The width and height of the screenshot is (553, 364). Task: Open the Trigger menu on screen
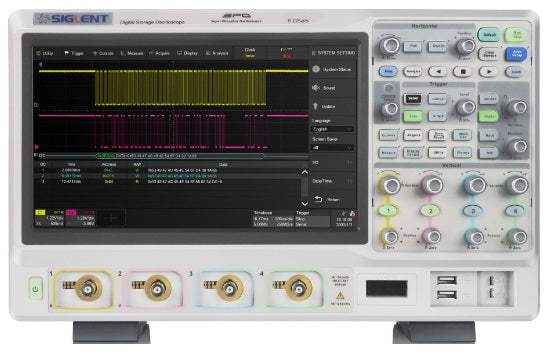74,53
